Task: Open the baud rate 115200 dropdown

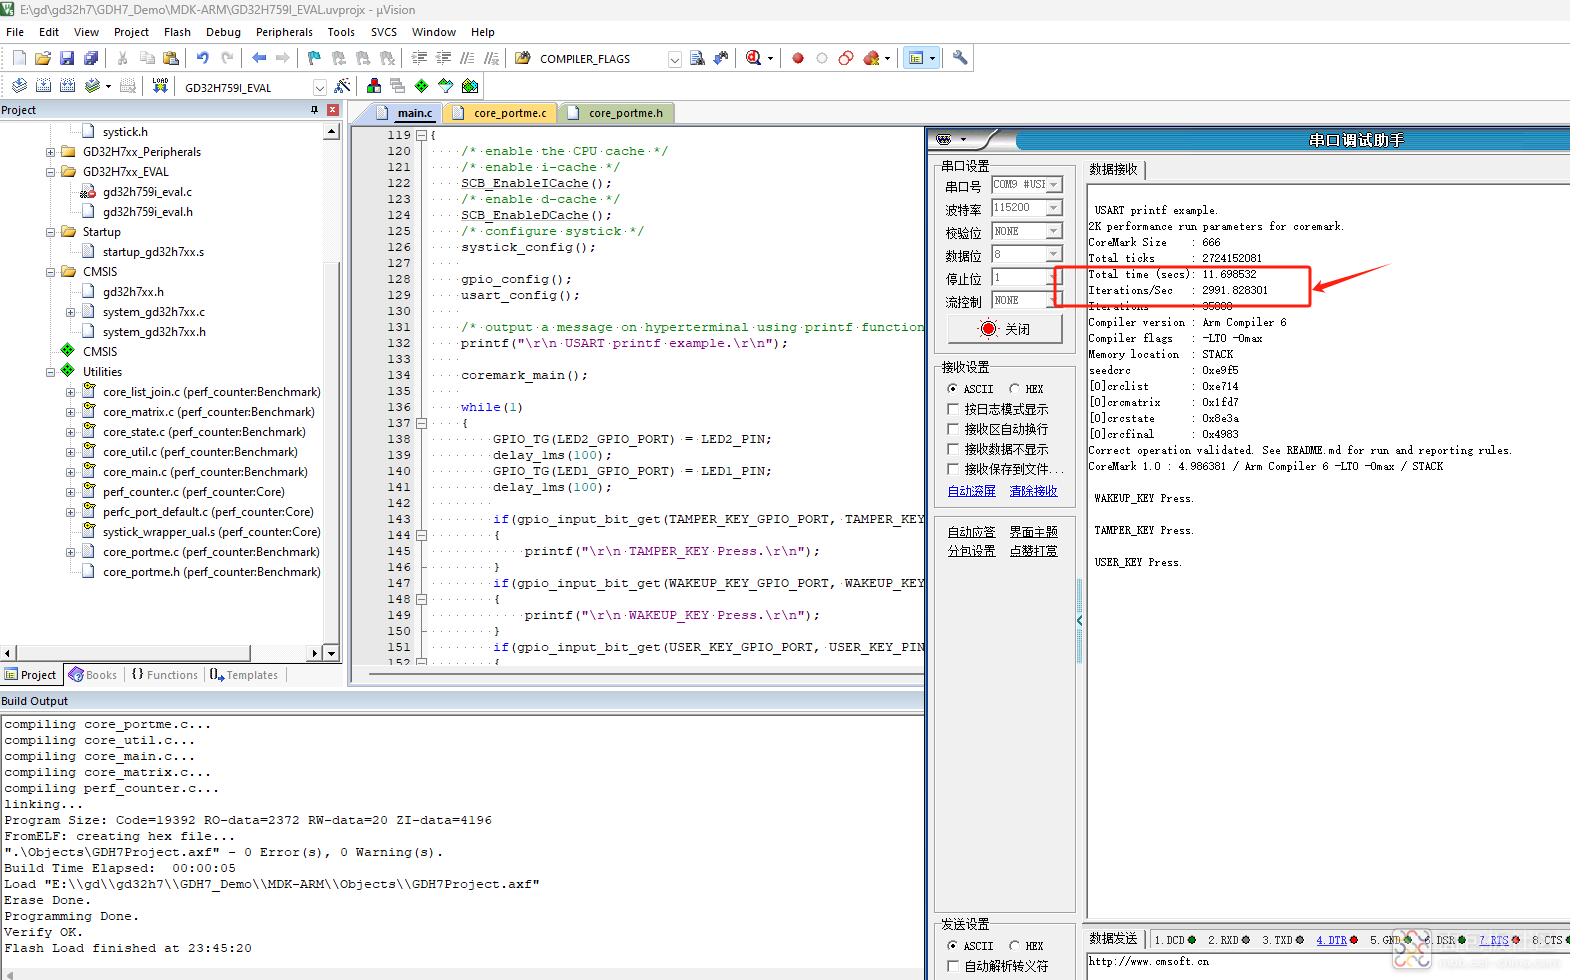Action: pyautogui.click(x=1054, y=208)
